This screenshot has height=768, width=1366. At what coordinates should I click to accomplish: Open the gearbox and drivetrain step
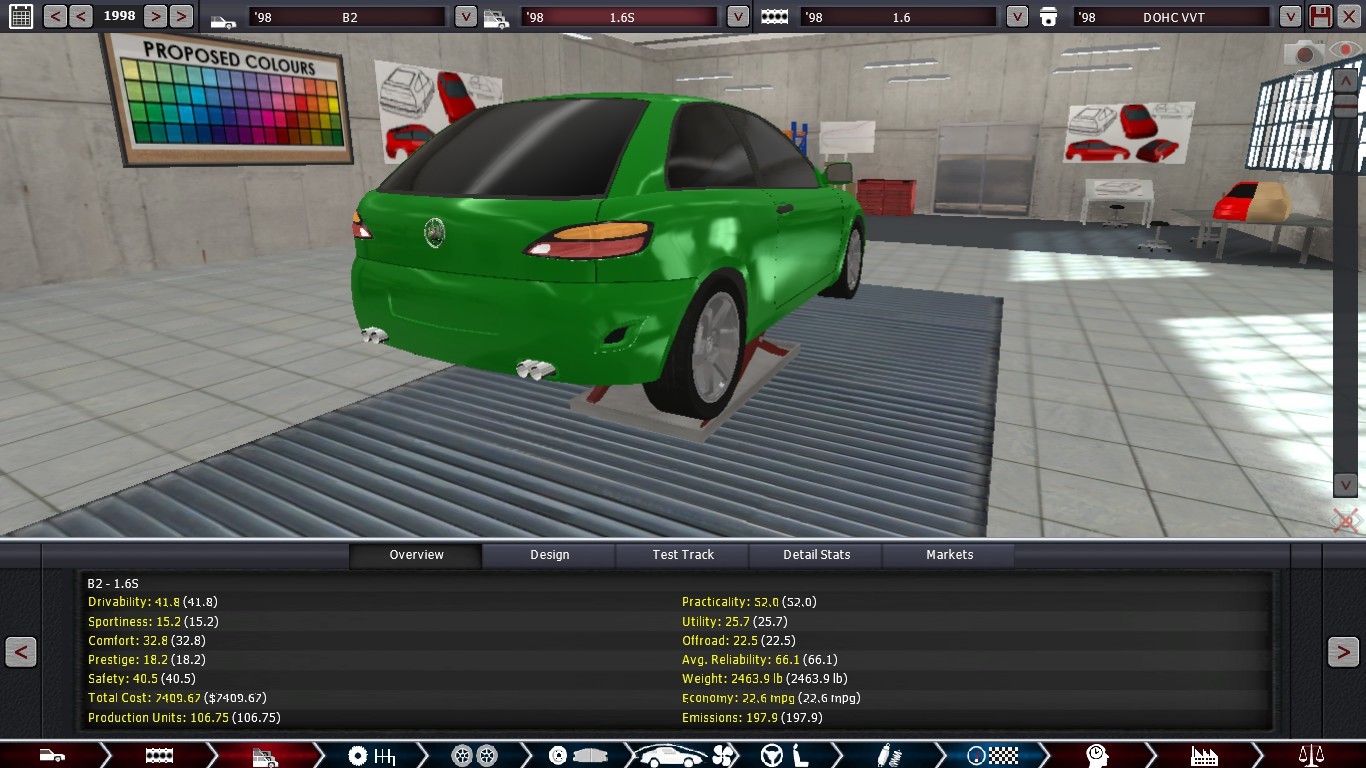tap(371, 755)
